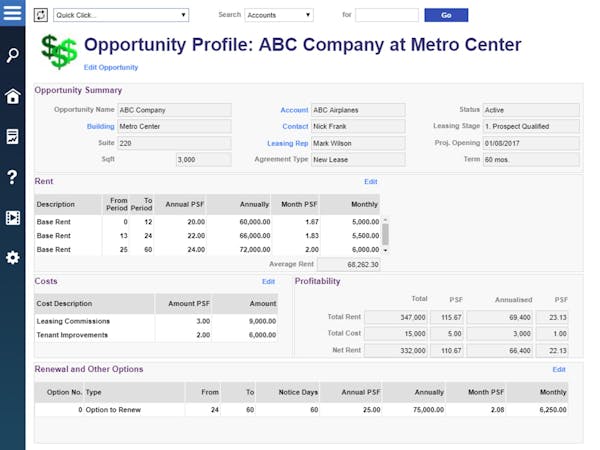Click the green dollar signs icon

[59, 51]
